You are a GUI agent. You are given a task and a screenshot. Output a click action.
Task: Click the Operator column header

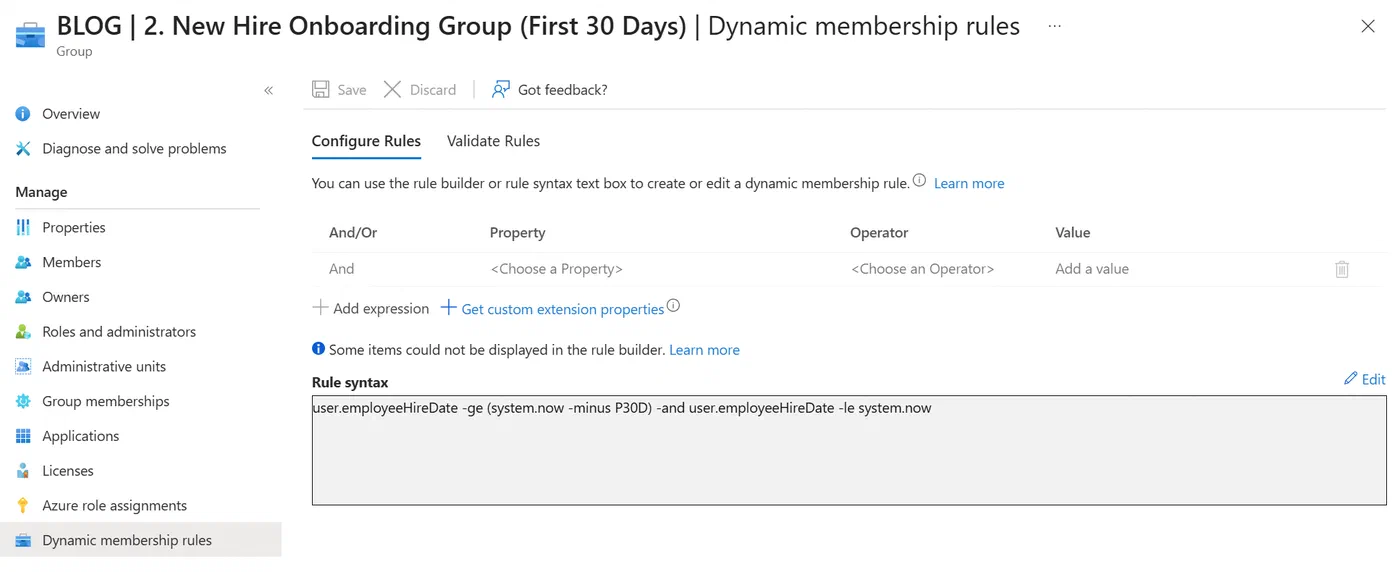coord(879,233)
